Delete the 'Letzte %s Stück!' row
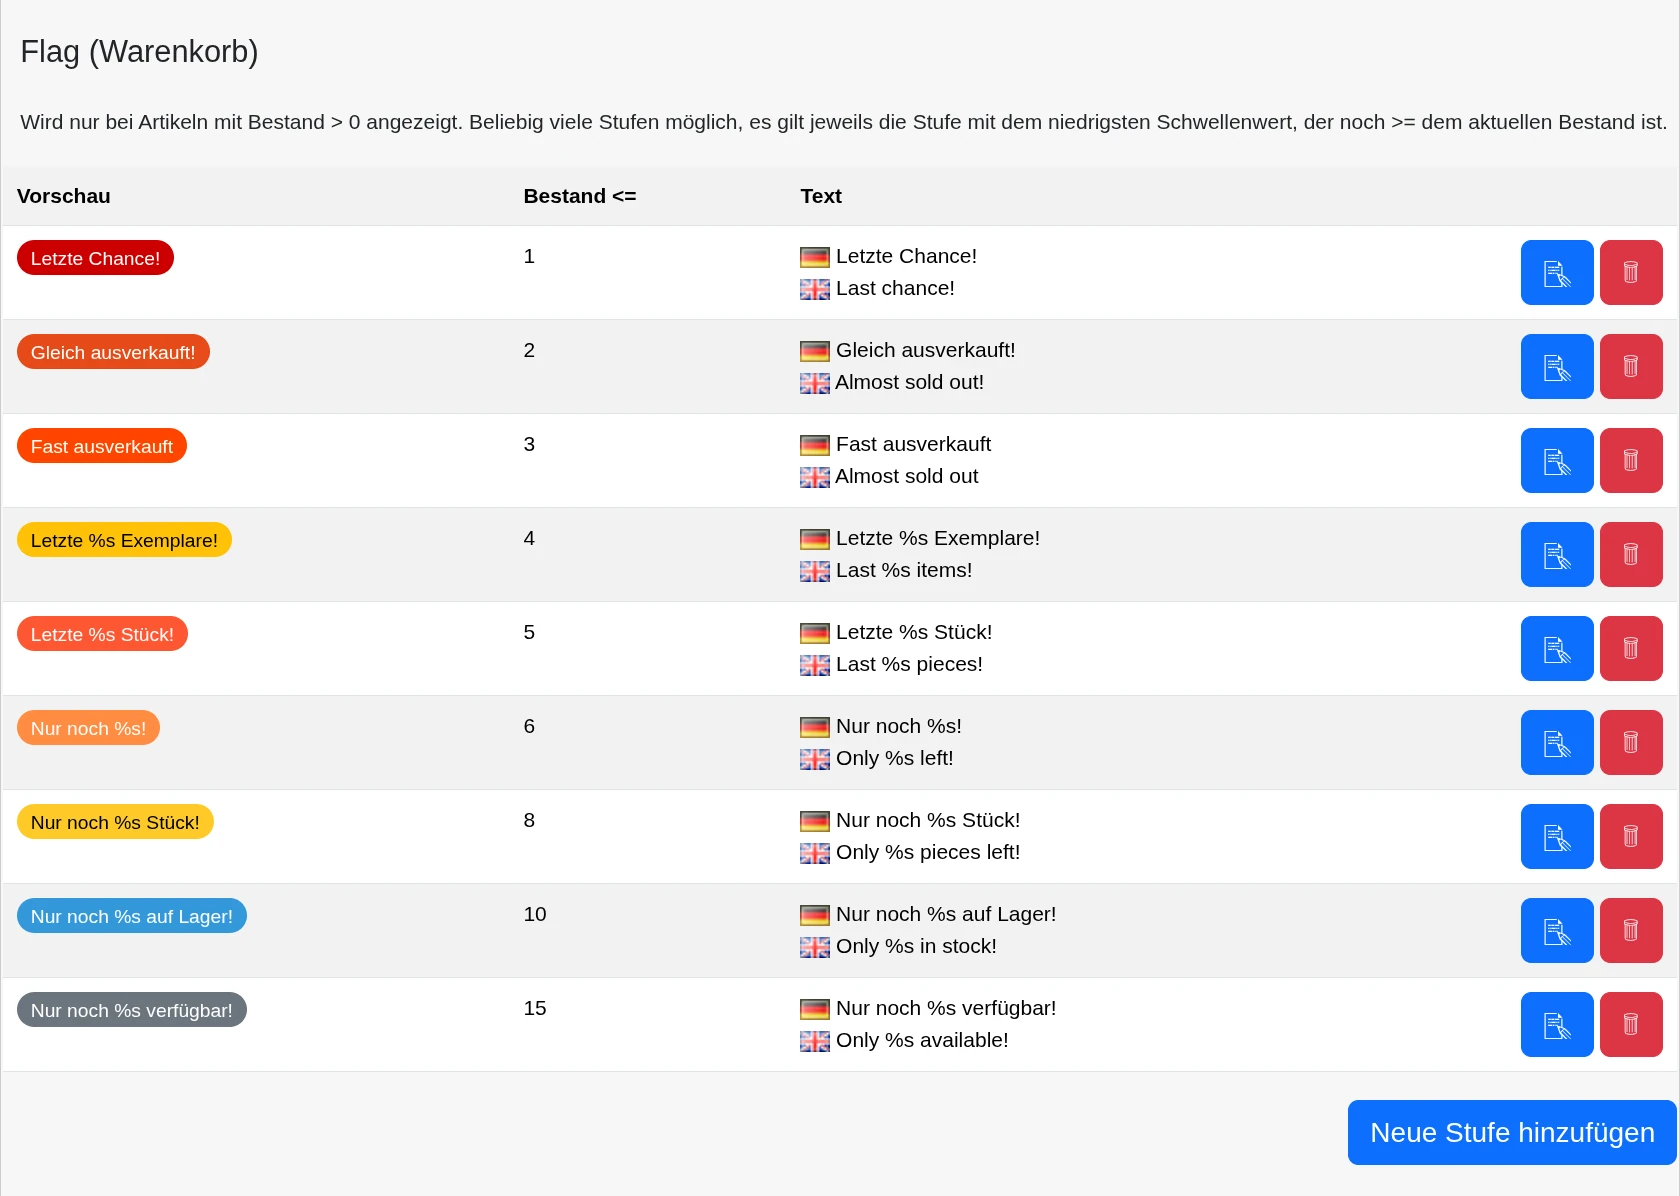1680x1196 pixels. (x=1631, y=649)
